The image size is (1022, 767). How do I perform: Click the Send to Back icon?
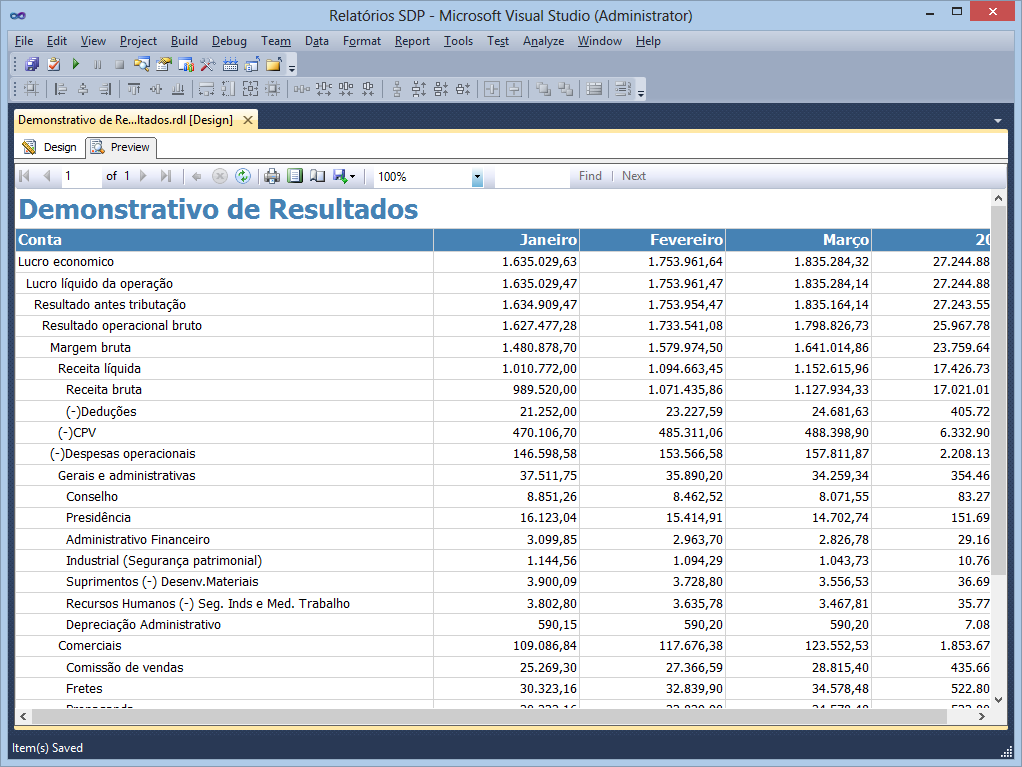[x=565, y=89]
